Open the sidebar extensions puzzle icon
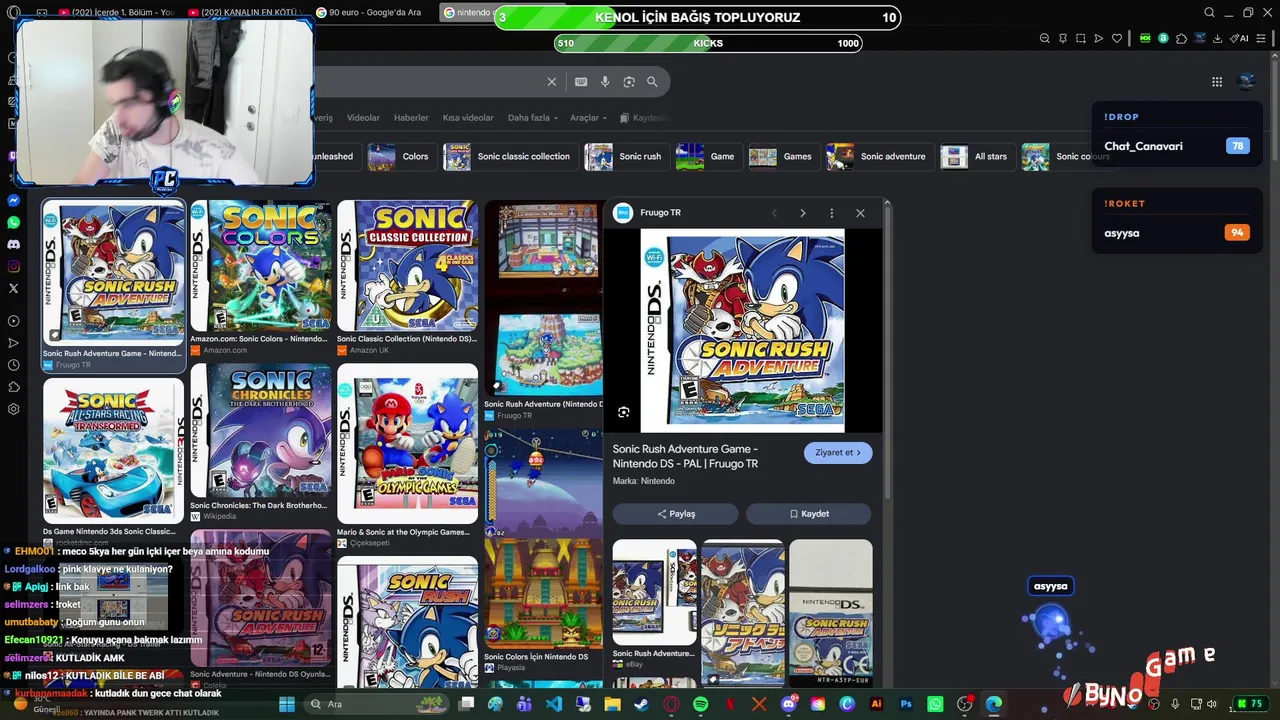Viewport: 1280px width, 720px height. click(13, 387)
